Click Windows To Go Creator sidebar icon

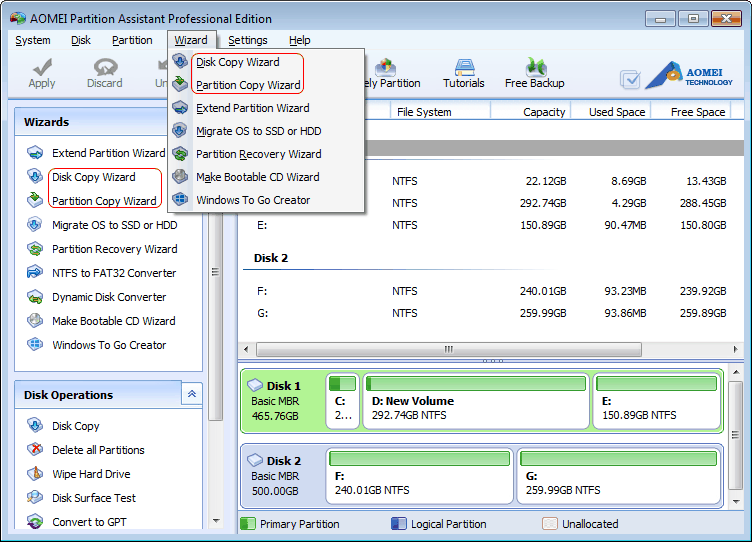(x=35, y=344)
